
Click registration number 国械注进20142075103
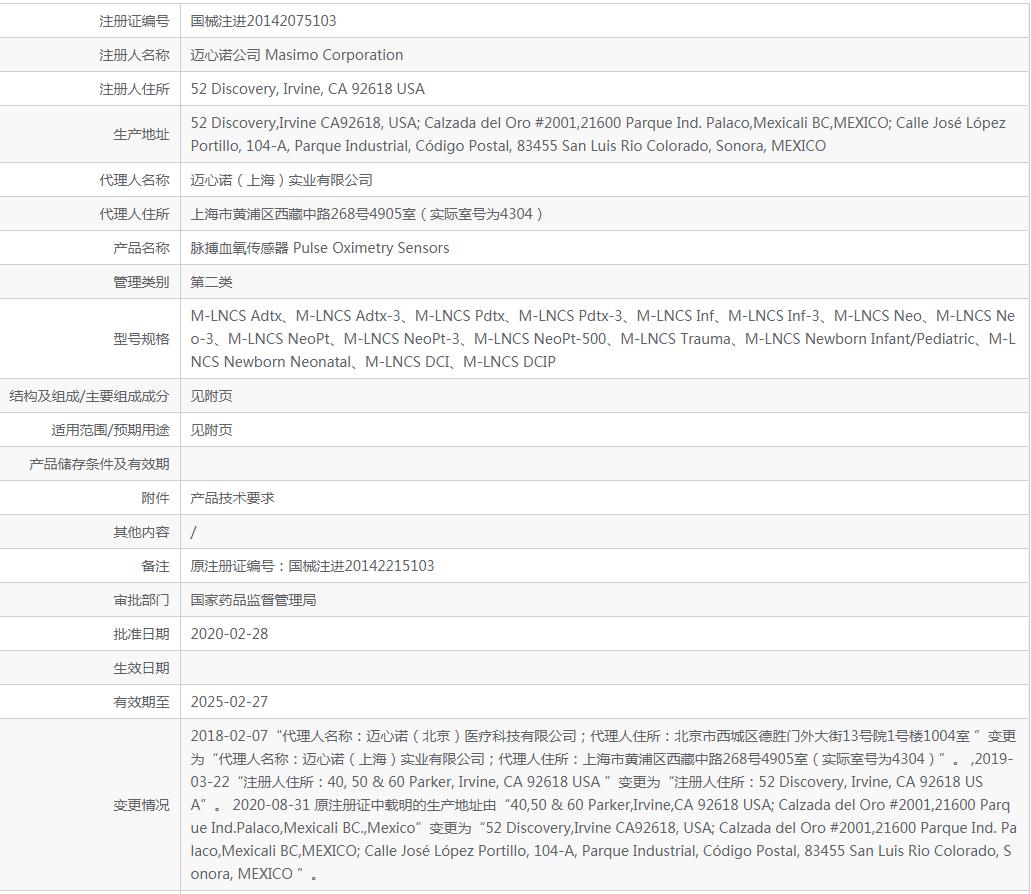click(x=263, y=21)
